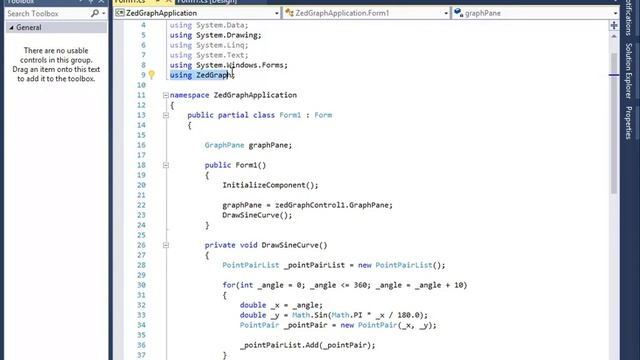Click 'new PointPair(_x, _y);' on line 34

pos(389,325)
